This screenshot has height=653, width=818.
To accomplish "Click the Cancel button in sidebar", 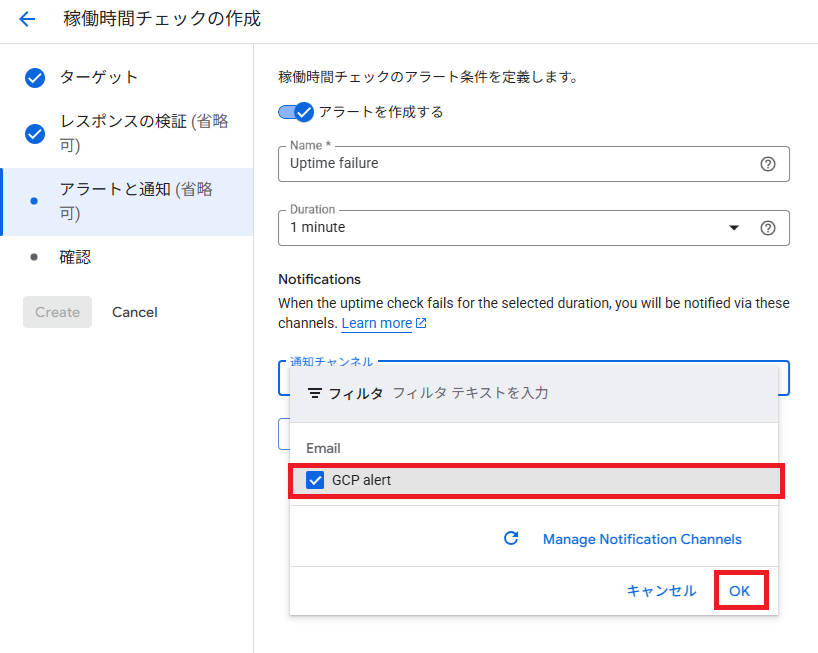I will click(135, 312).
